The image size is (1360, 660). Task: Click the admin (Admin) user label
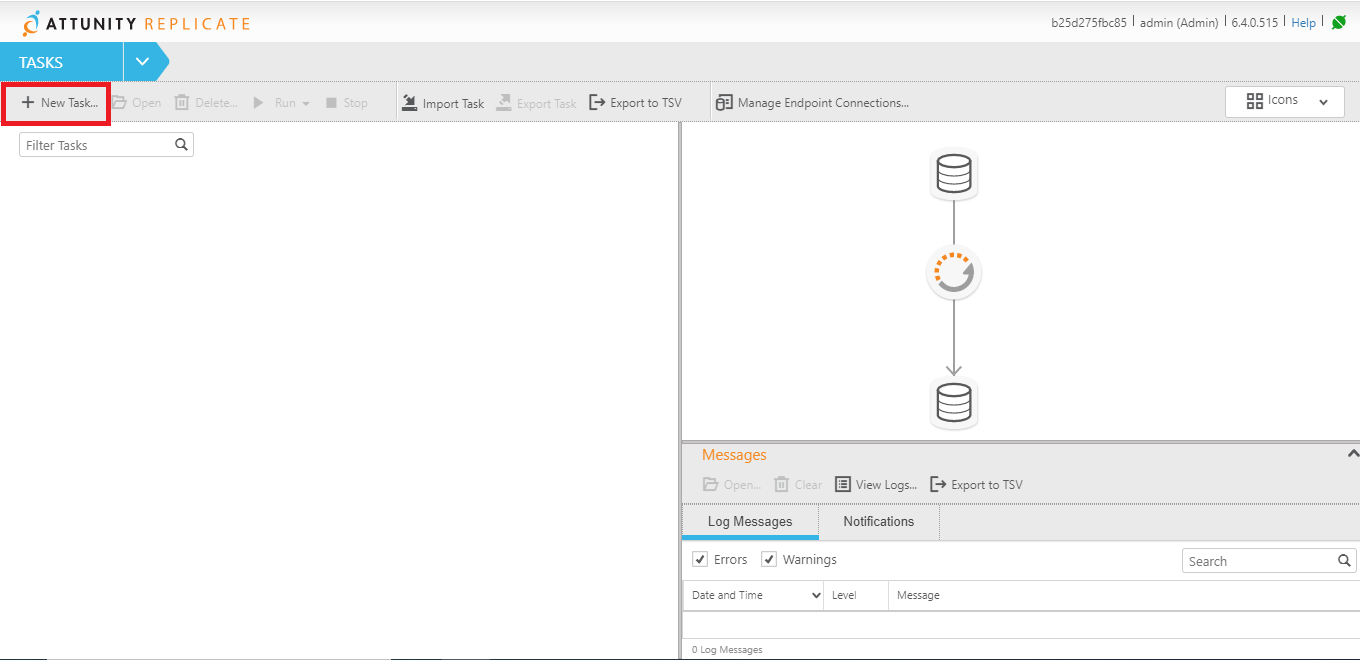pos(1179,23)
